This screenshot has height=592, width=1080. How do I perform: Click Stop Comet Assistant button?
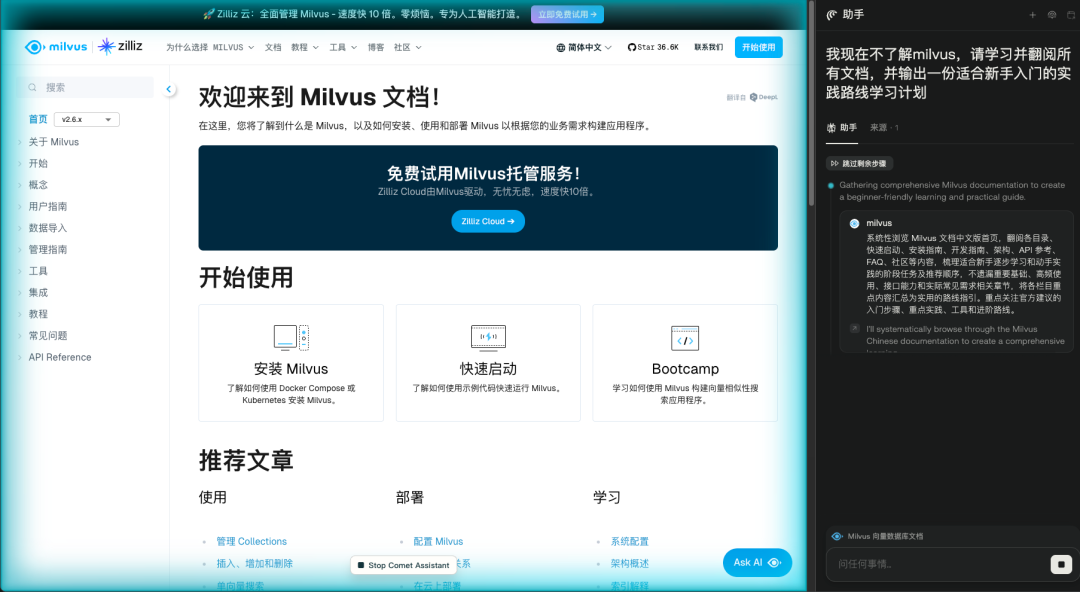tap(404, 565)
